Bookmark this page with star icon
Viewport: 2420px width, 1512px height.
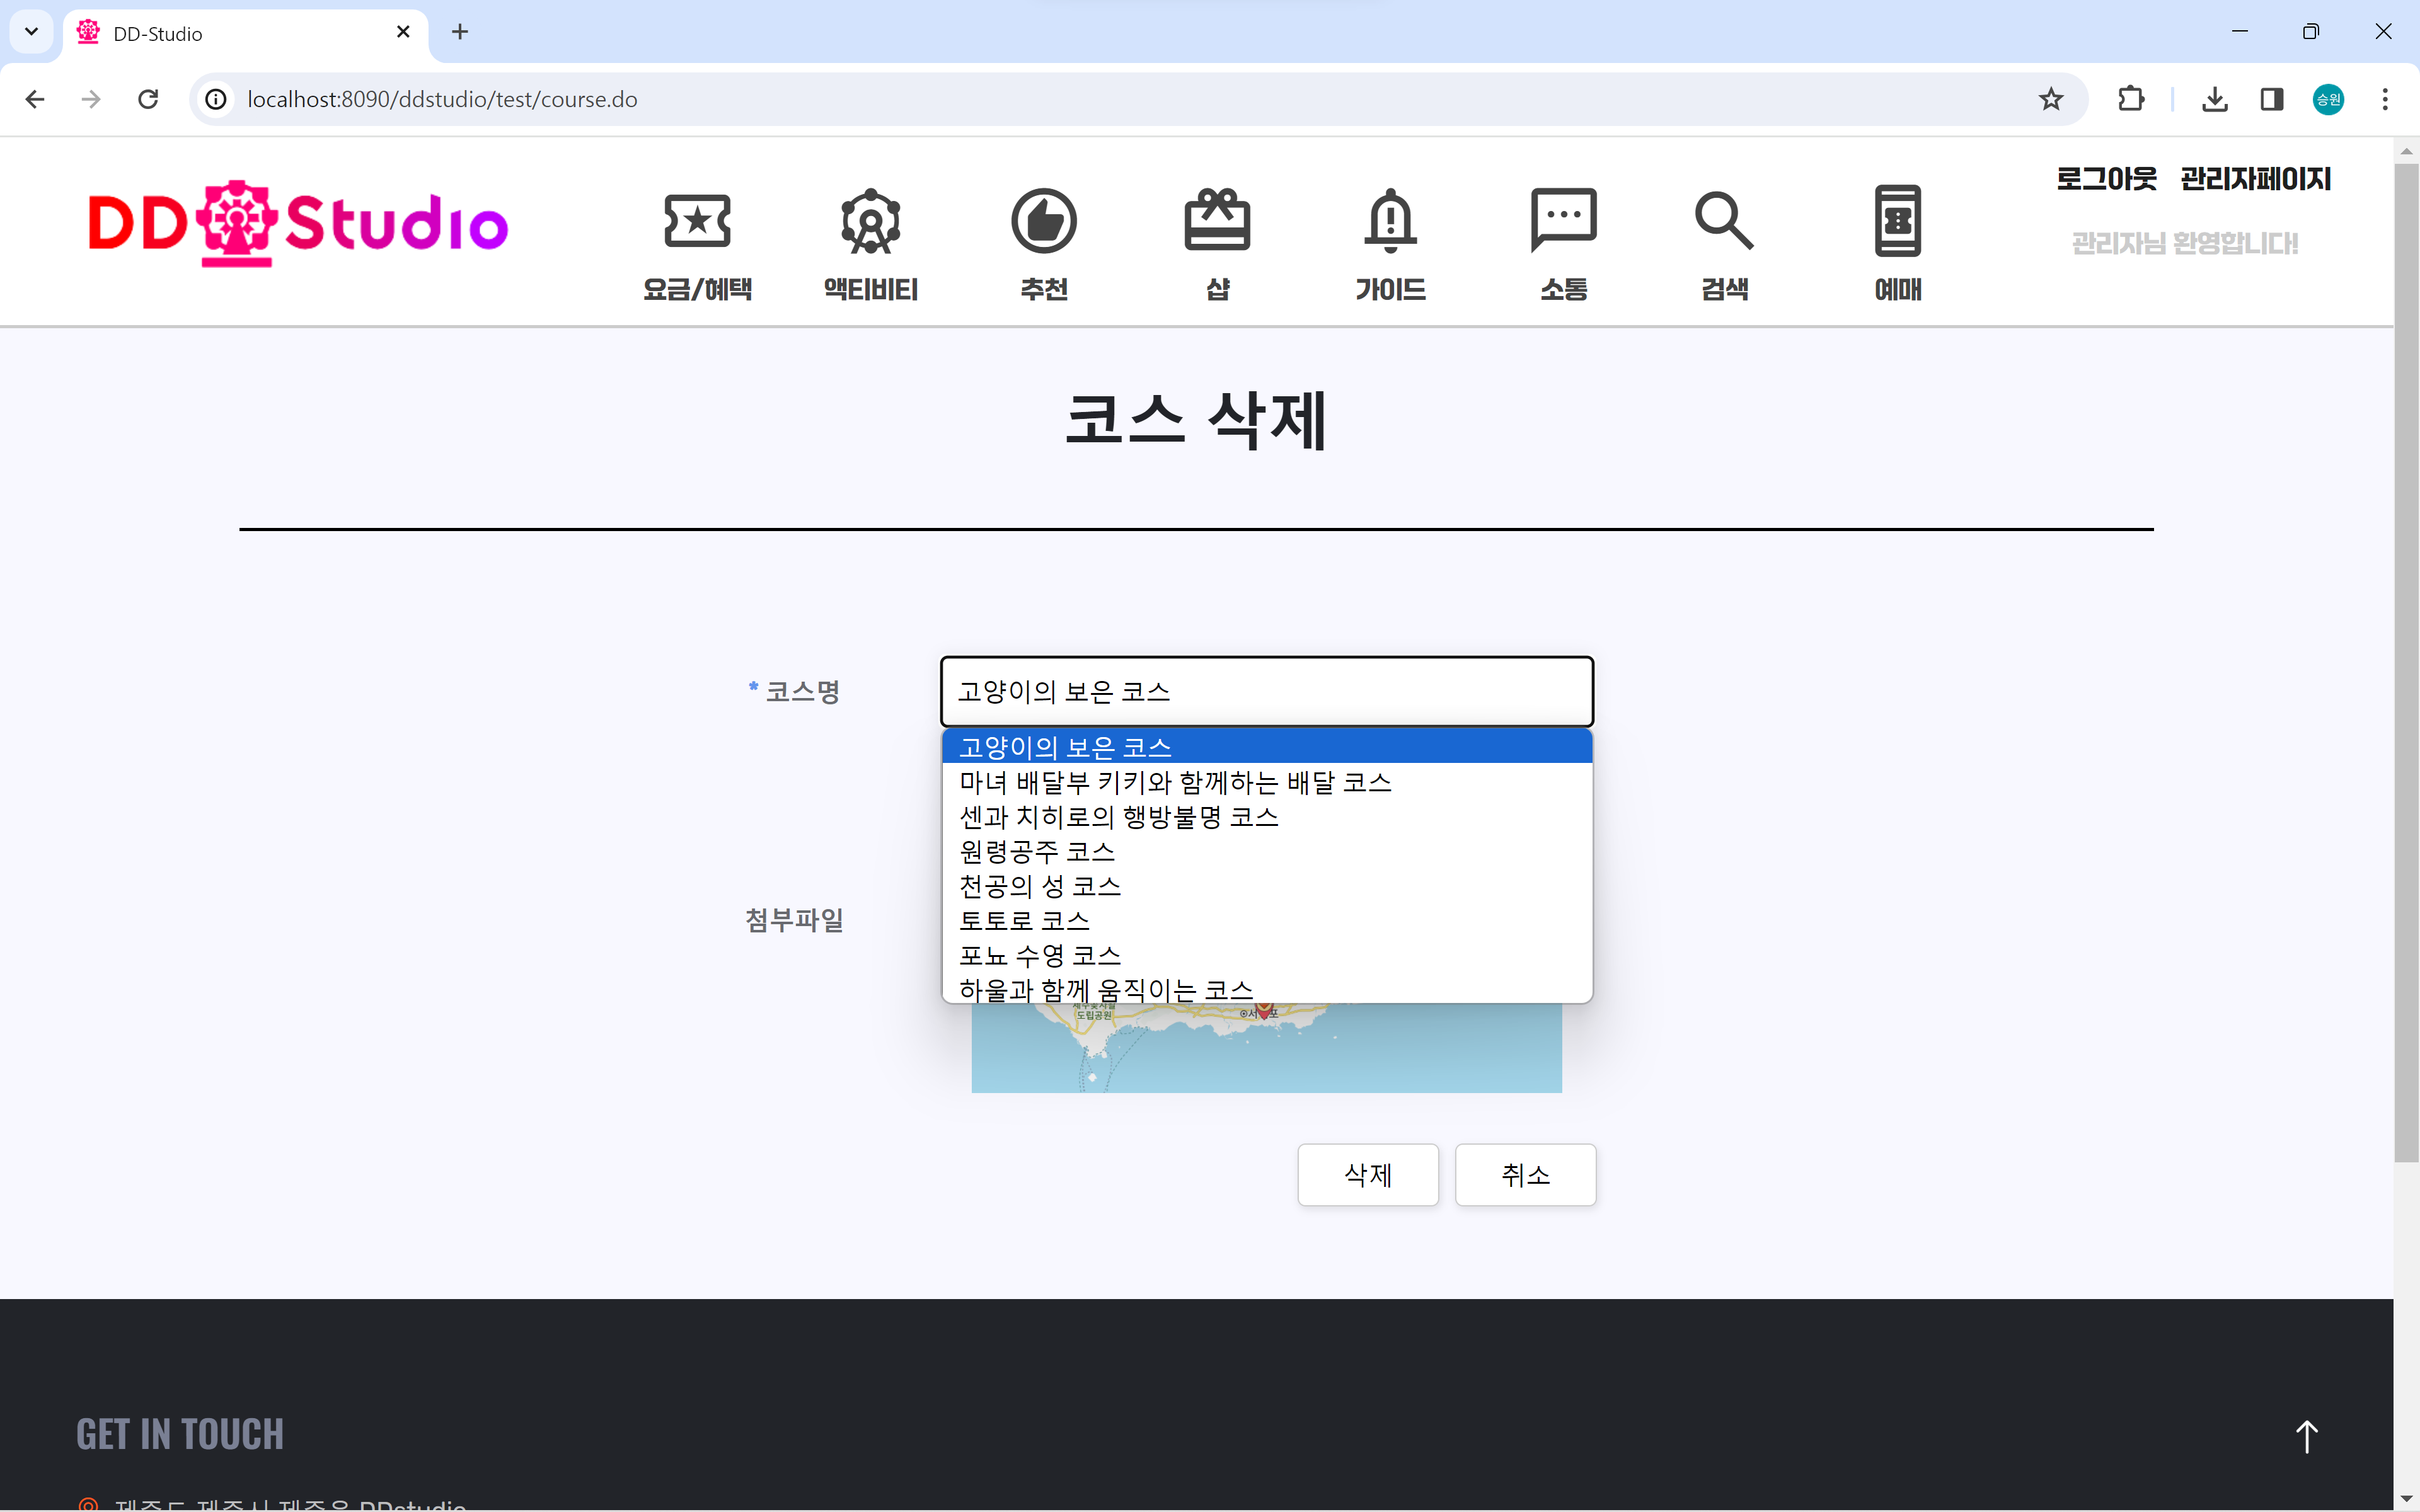[2051, 99]
